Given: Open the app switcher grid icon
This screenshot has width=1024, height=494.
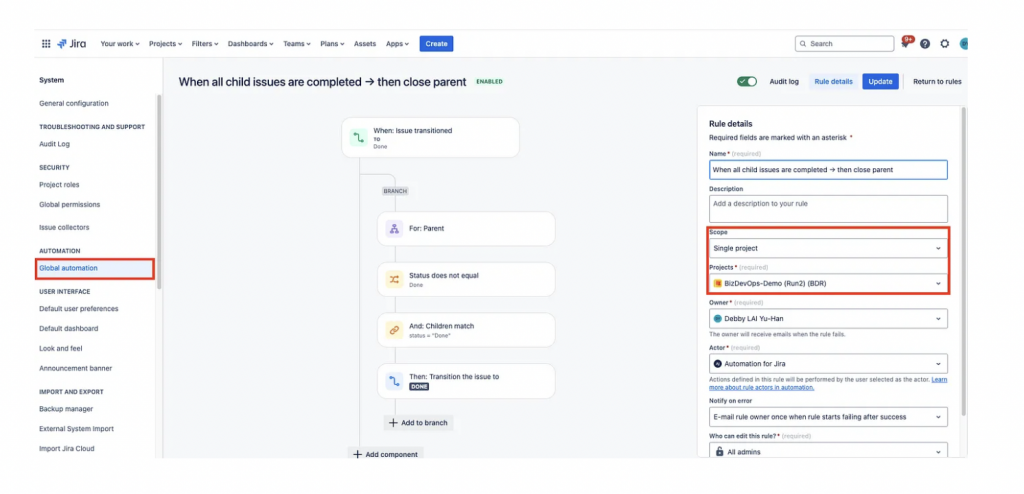Looking at the screenshot, I should click(46, 44).
